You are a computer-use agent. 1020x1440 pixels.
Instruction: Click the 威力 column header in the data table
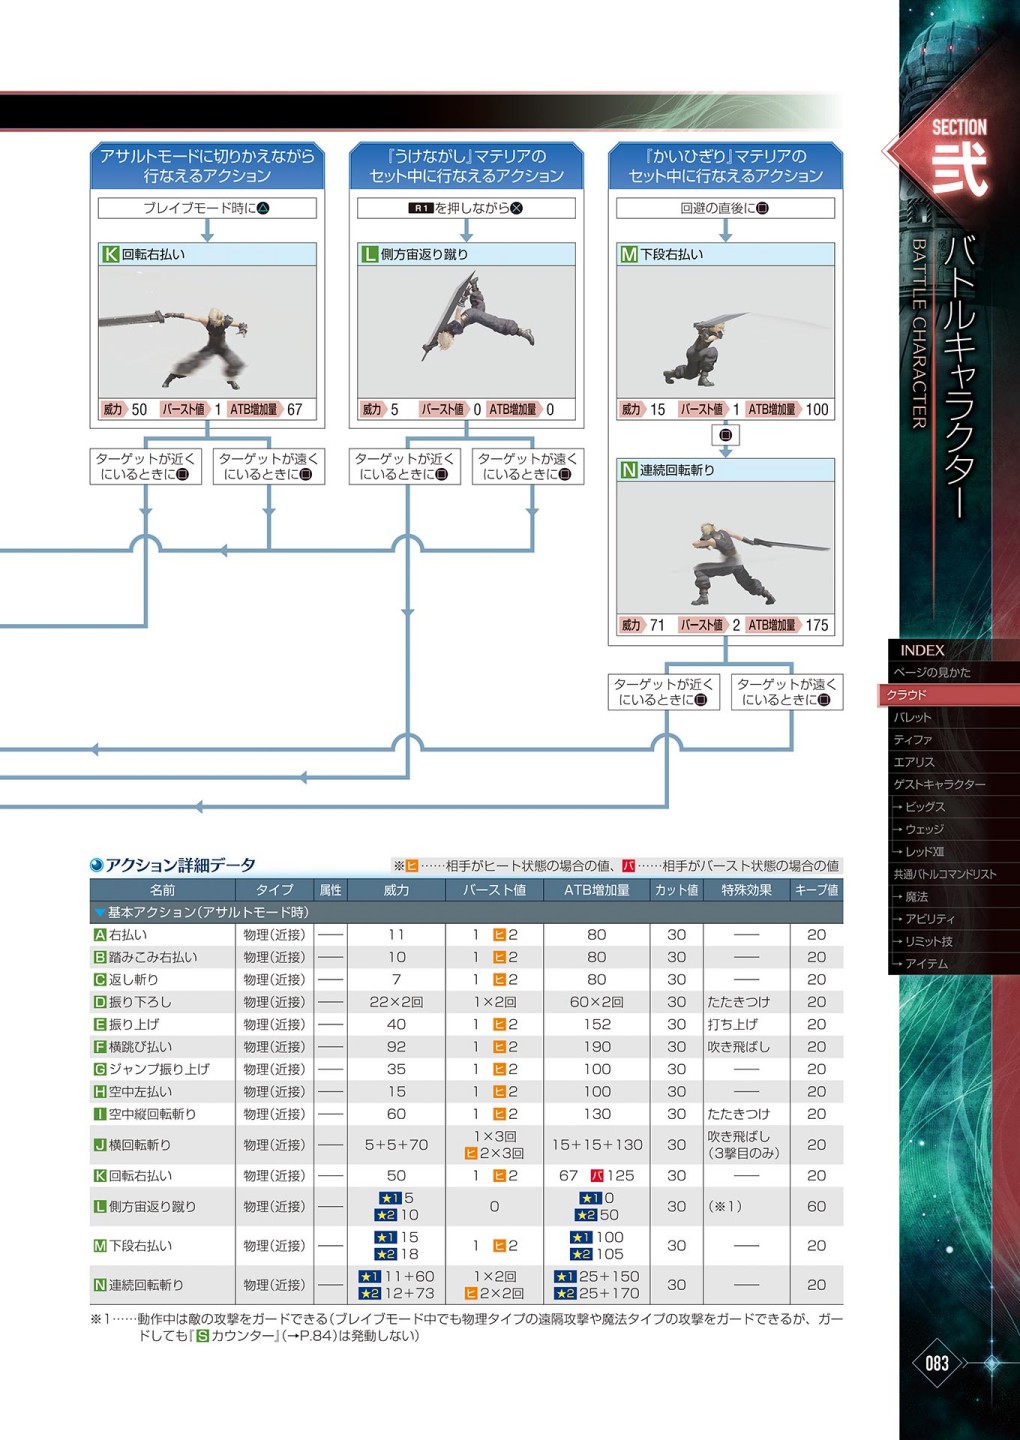tap(396, 890)
